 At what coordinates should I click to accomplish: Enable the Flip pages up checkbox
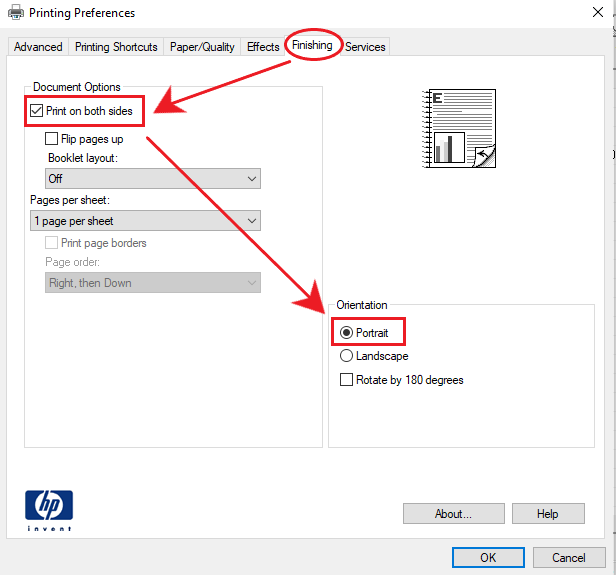tap(52, 139)
